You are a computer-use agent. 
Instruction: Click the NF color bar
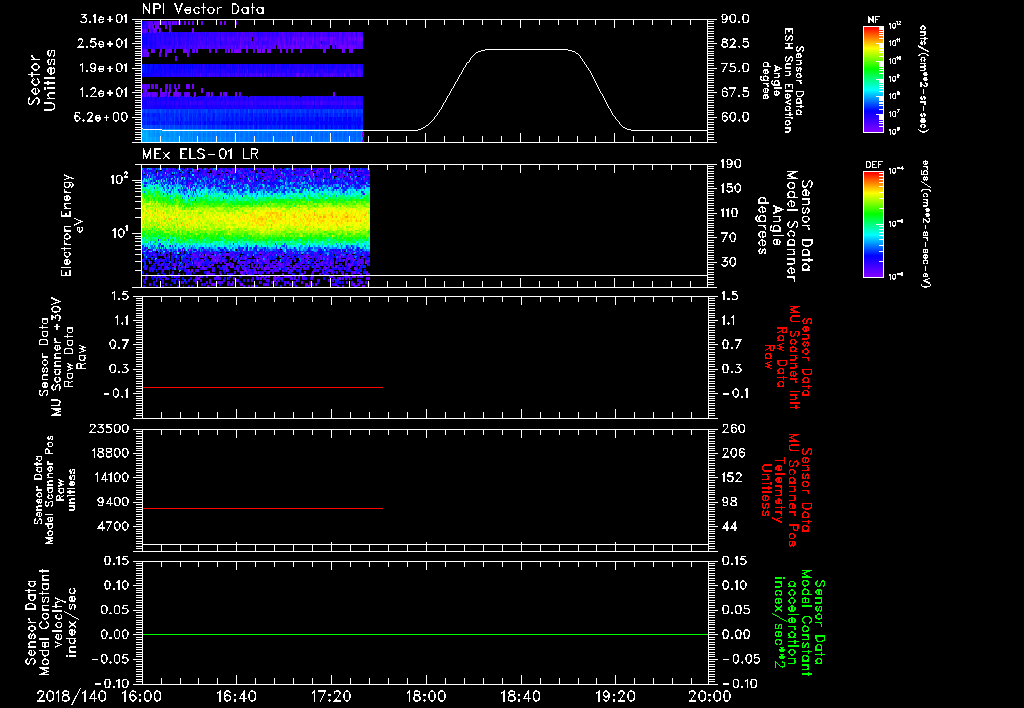click(874, 79)
